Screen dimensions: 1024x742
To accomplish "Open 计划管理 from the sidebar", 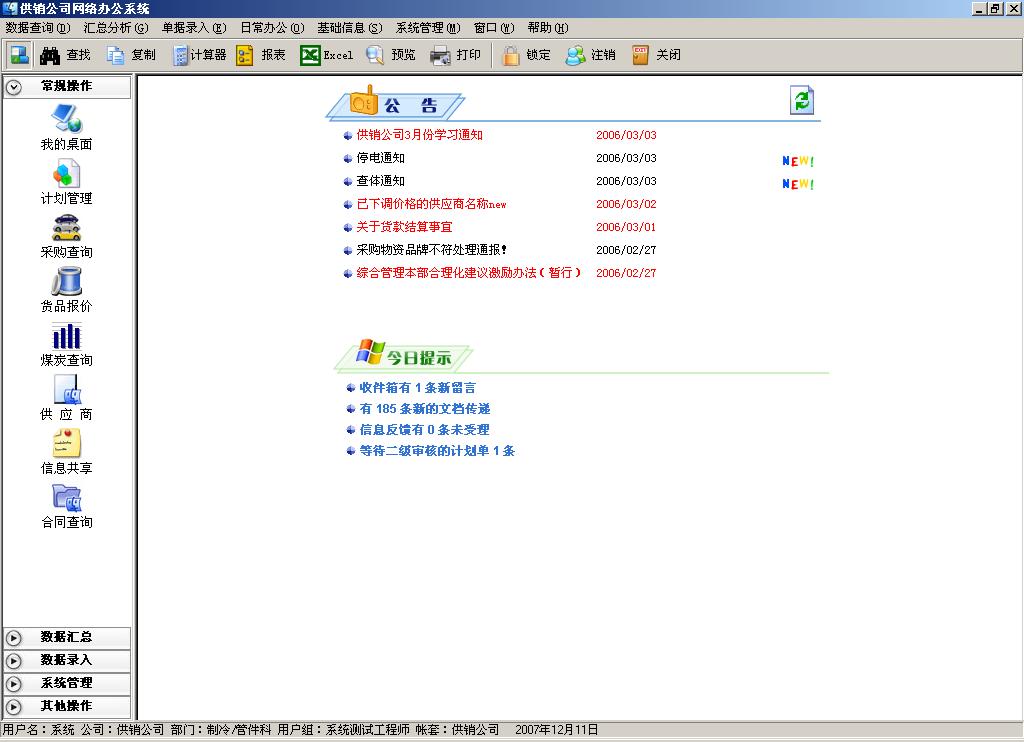I will (x=66, y=174).
